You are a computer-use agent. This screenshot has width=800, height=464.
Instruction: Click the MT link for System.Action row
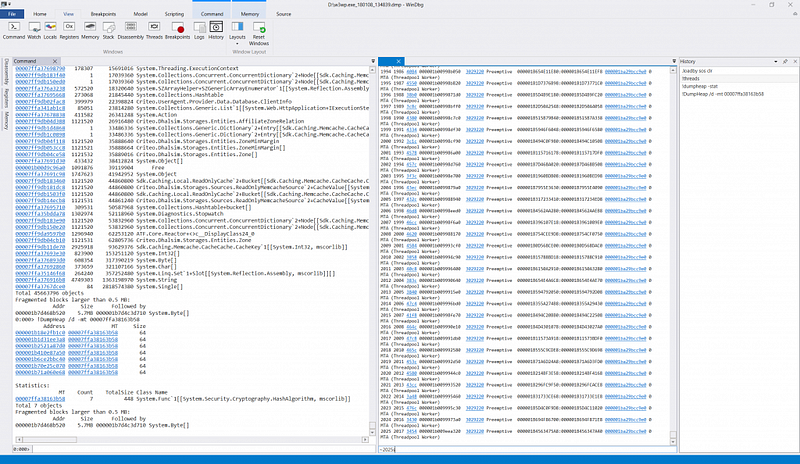(40, 114)
